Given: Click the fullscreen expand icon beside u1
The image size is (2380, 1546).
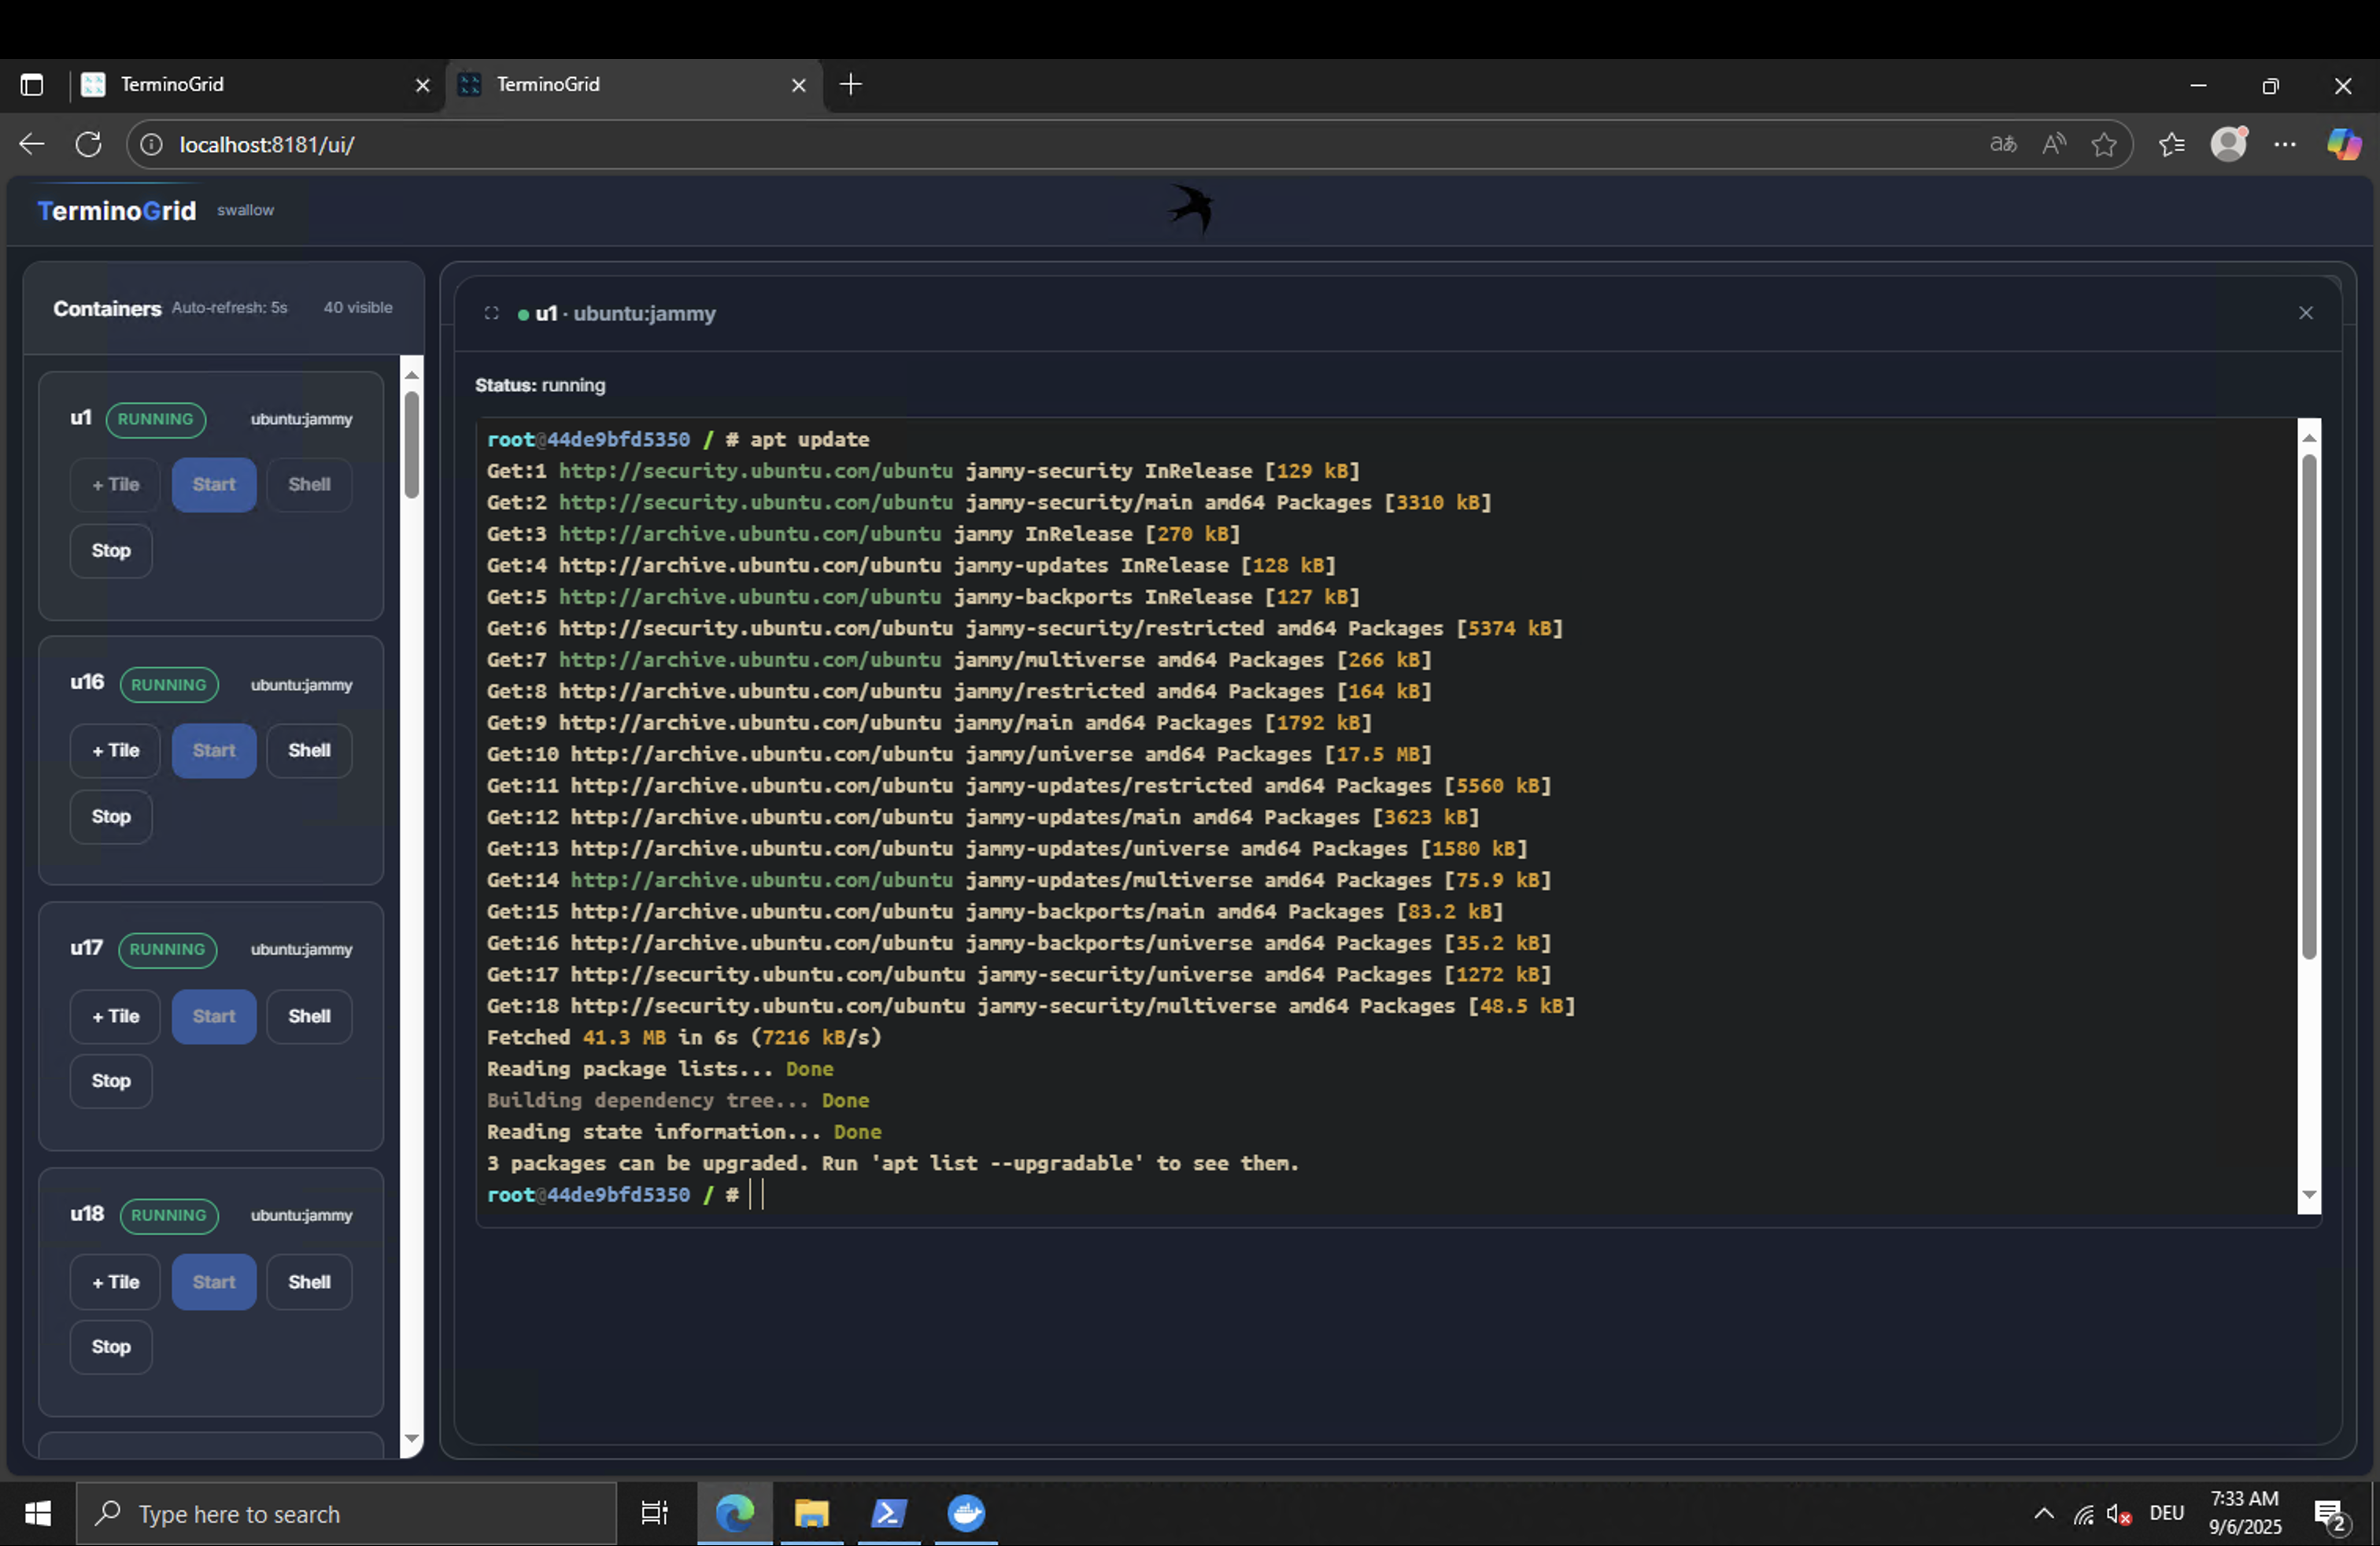Looking at the screenshot, I should [491, 313].
